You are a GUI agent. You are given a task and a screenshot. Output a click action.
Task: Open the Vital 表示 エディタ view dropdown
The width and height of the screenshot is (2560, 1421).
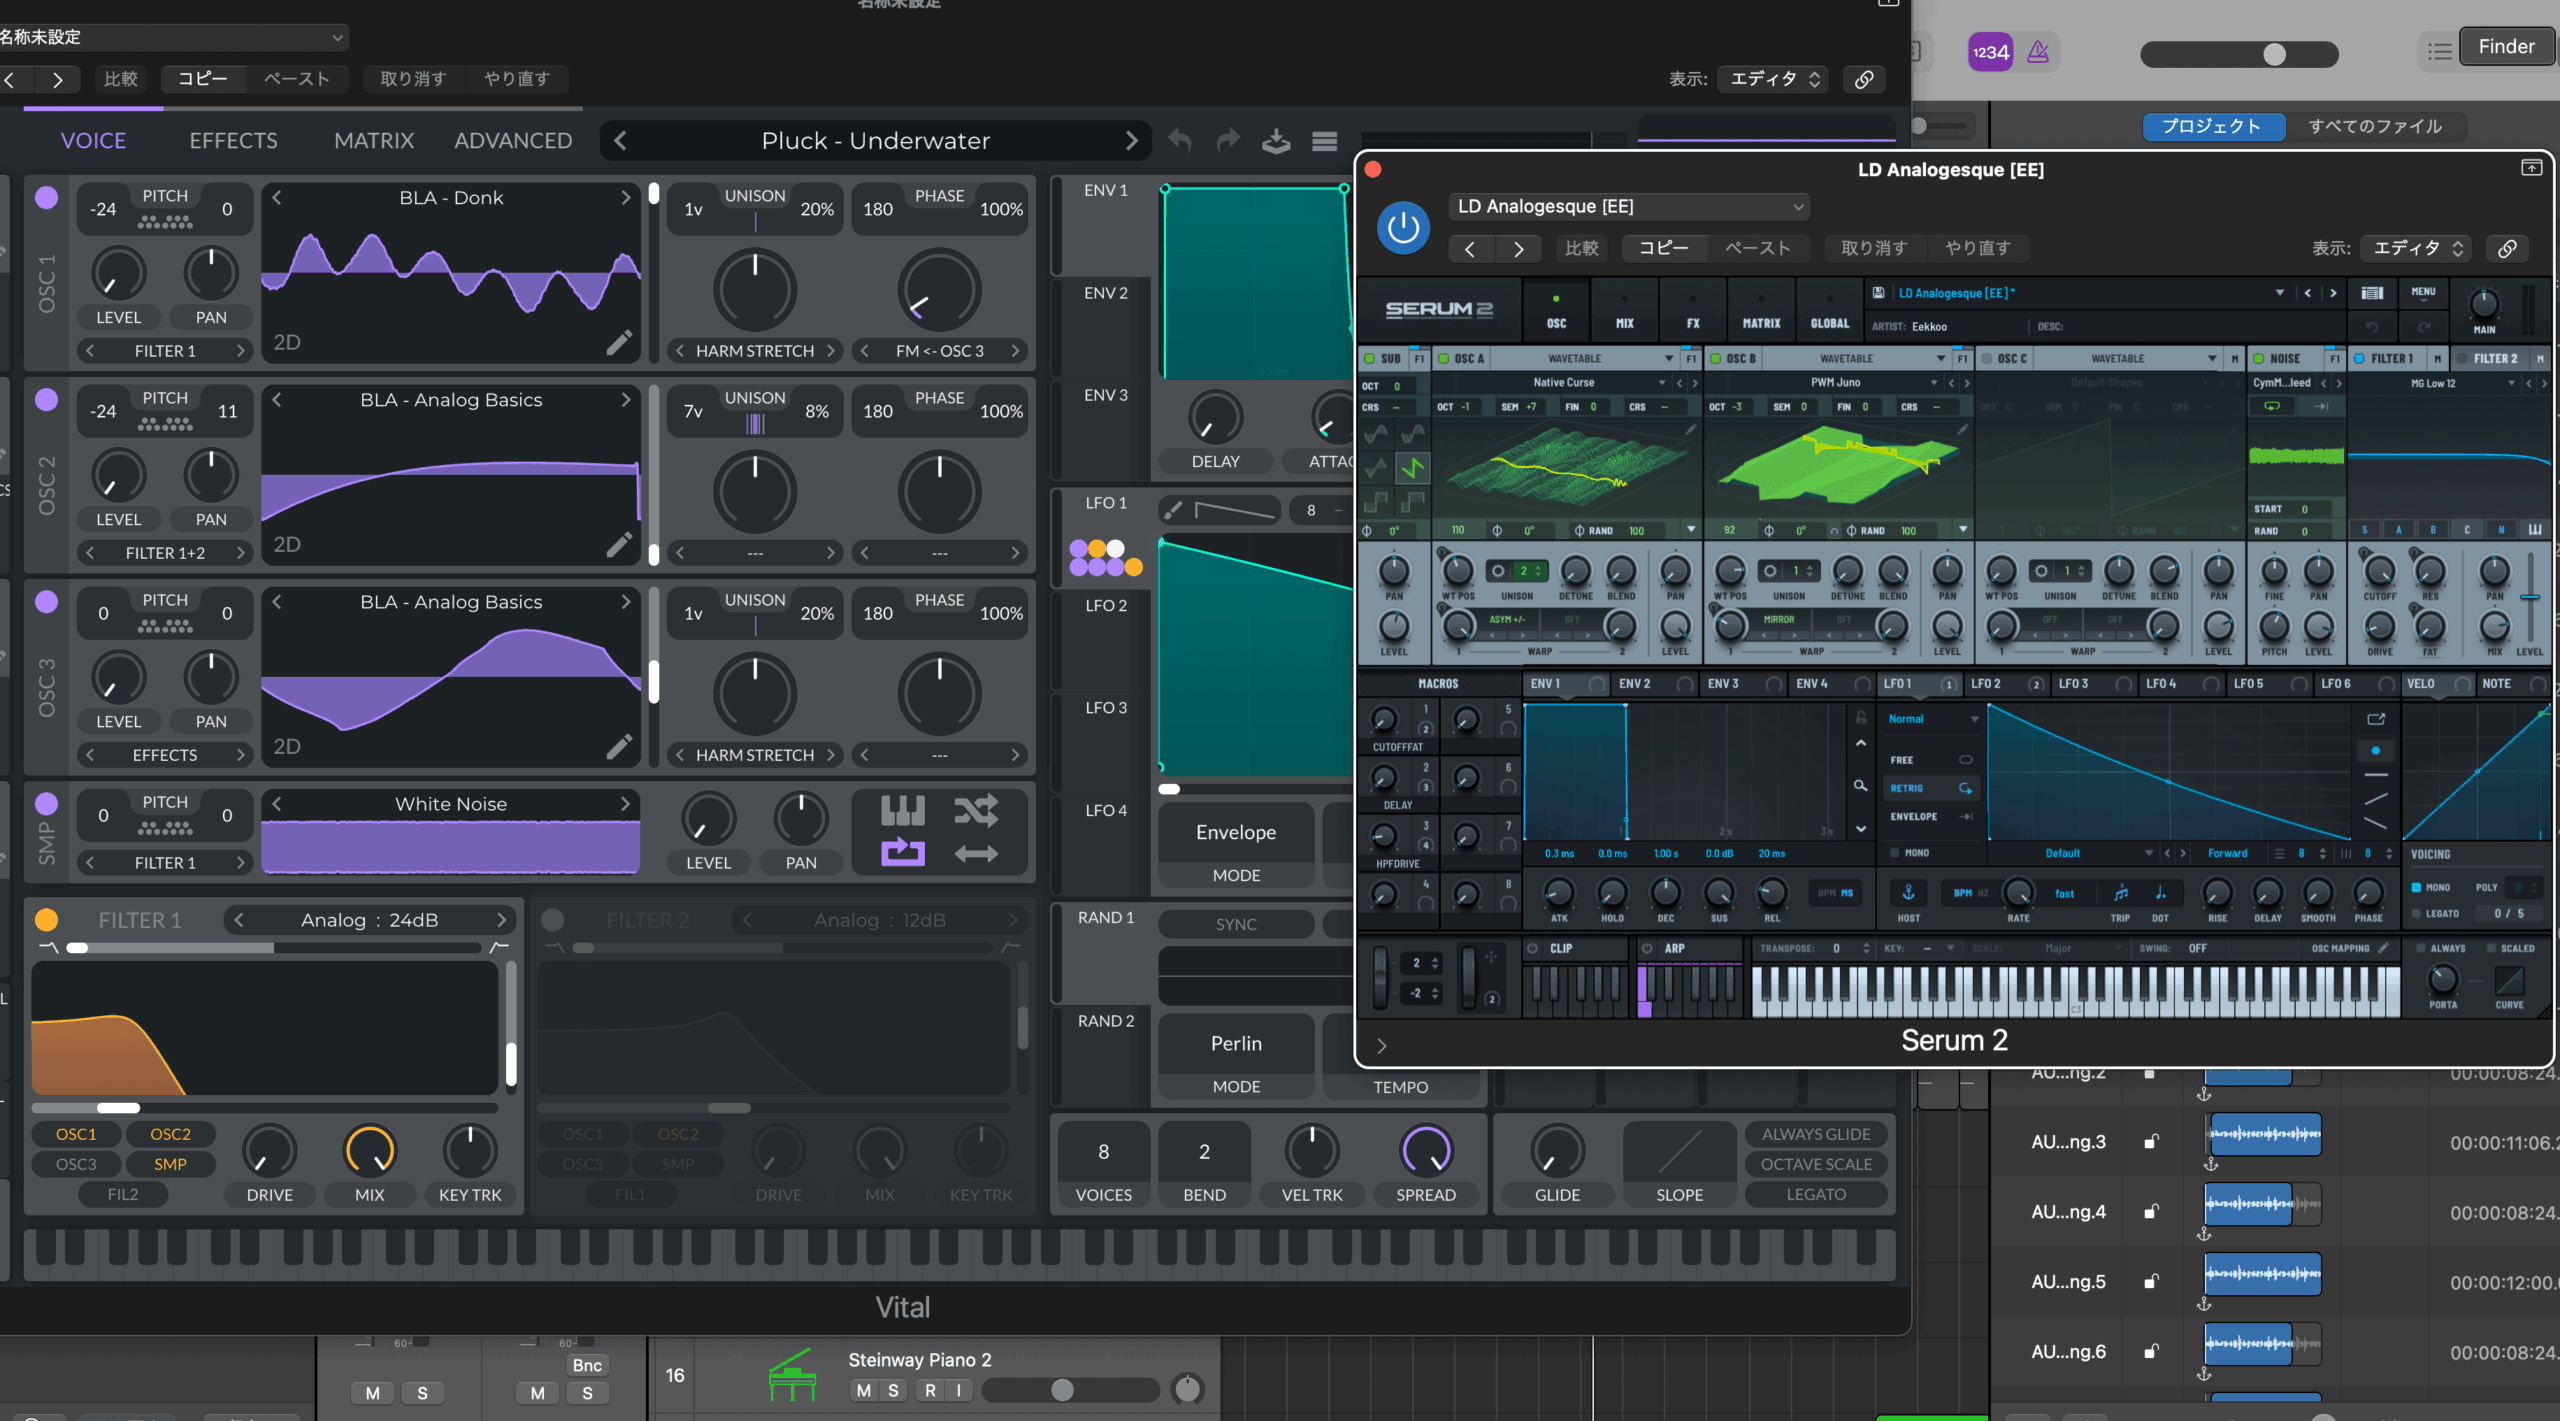click(x=1775, y=79)
